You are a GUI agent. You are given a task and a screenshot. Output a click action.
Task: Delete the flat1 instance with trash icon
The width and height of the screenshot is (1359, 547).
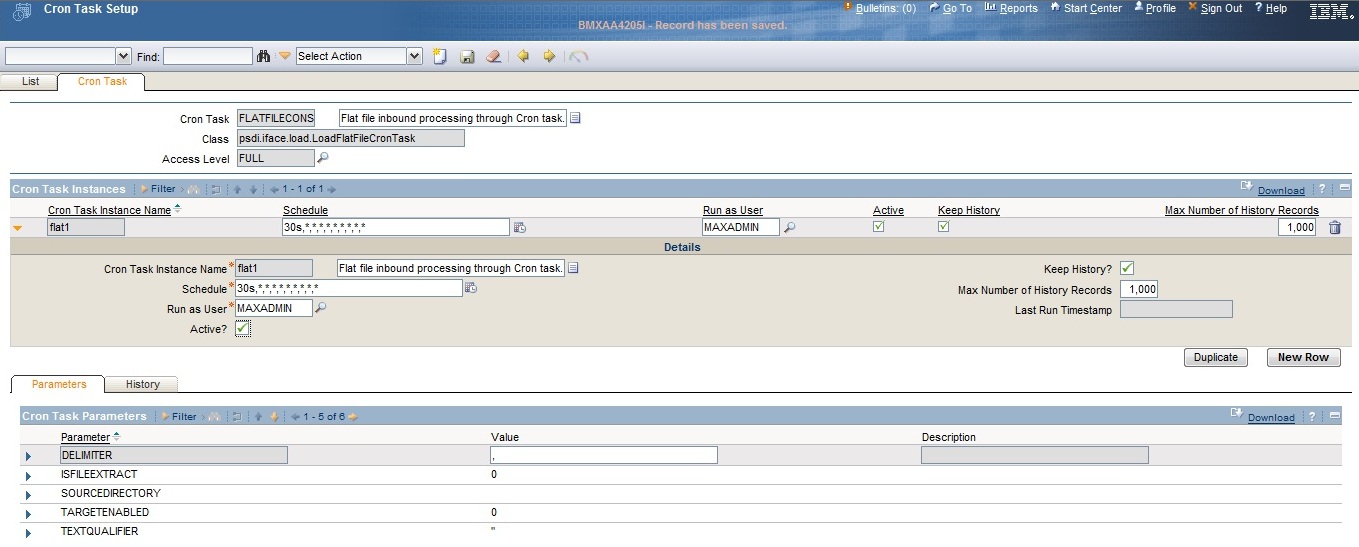[1335, 228]
